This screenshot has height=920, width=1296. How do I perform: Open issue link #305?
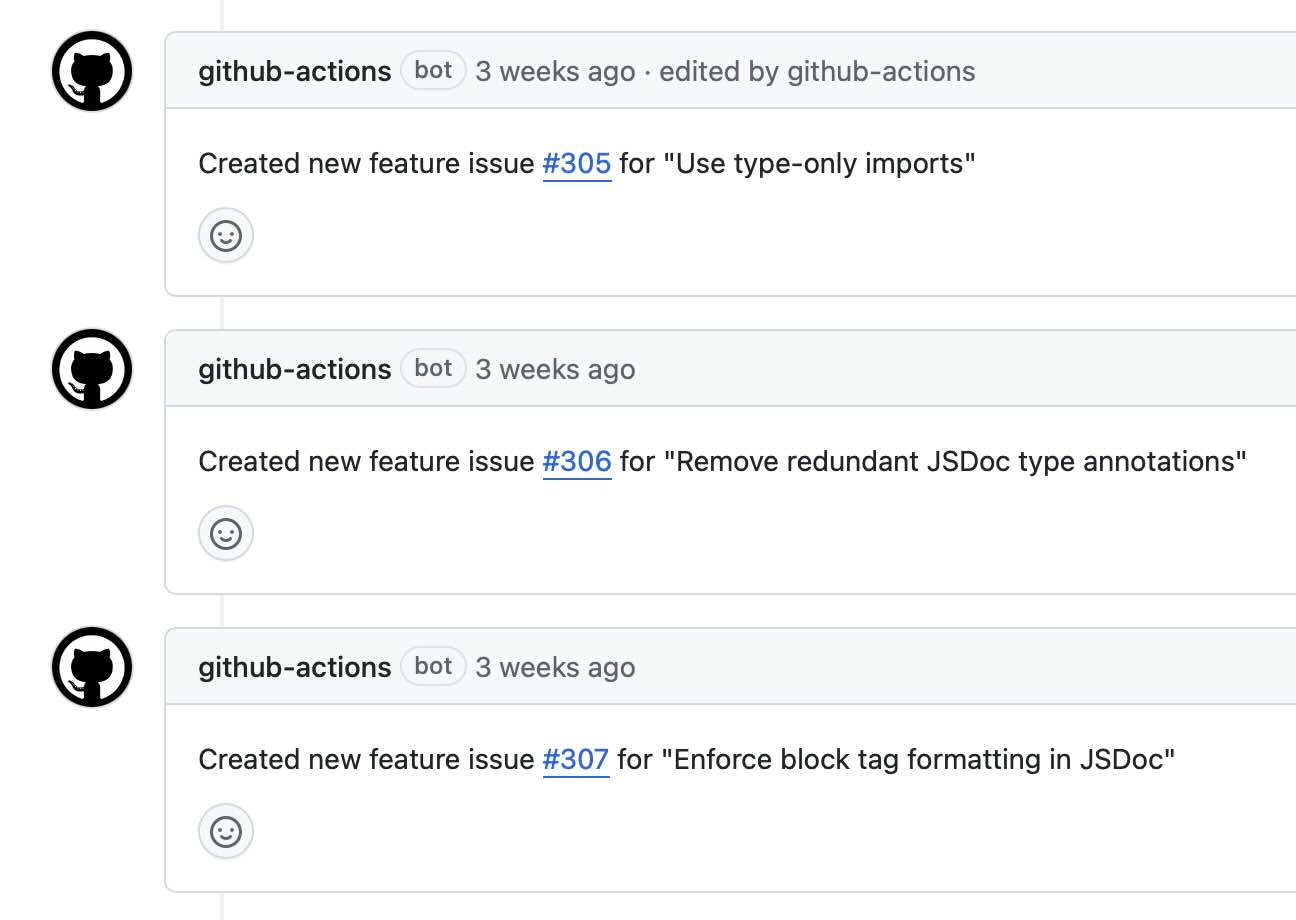pyautogui.click(x=577, y=163)
